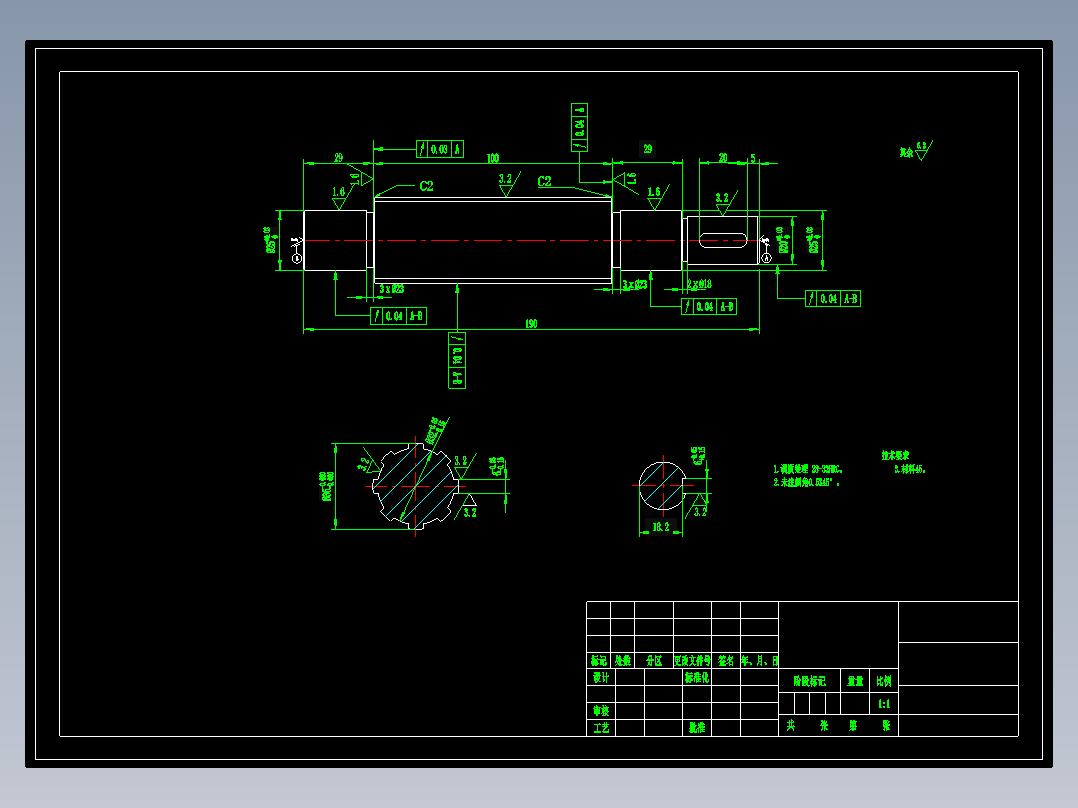Click the "5" dimension beside the 20
Viewport: 1078px width, 808px height.
coord(753,158)
